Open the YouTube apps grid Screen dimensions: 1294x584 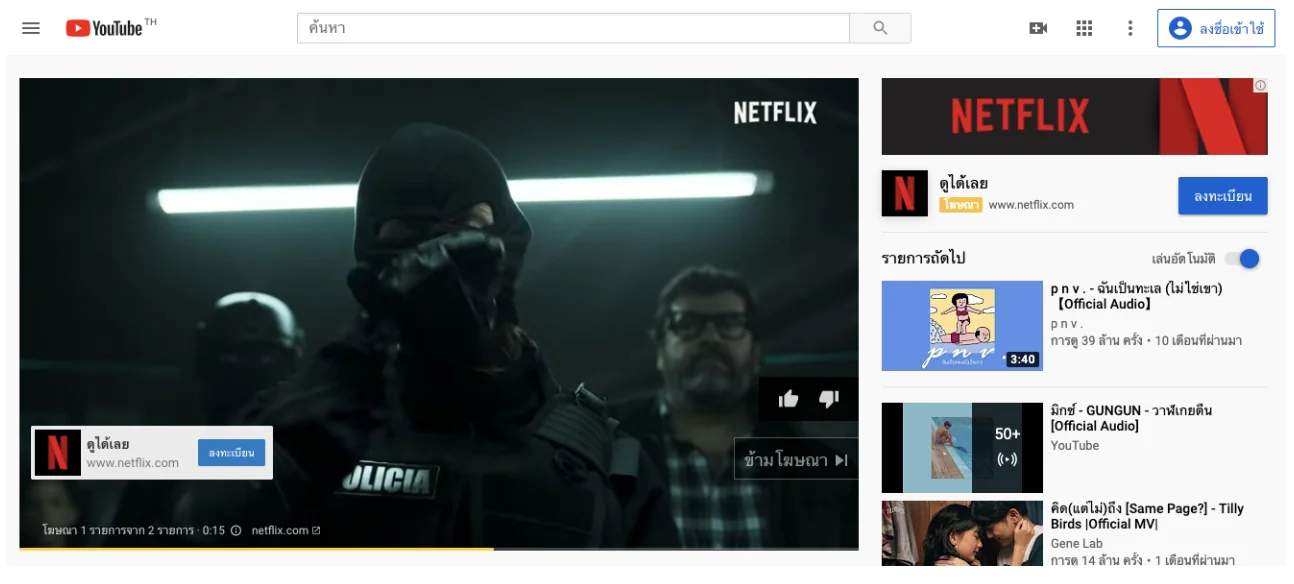[x=1084, y=28]
